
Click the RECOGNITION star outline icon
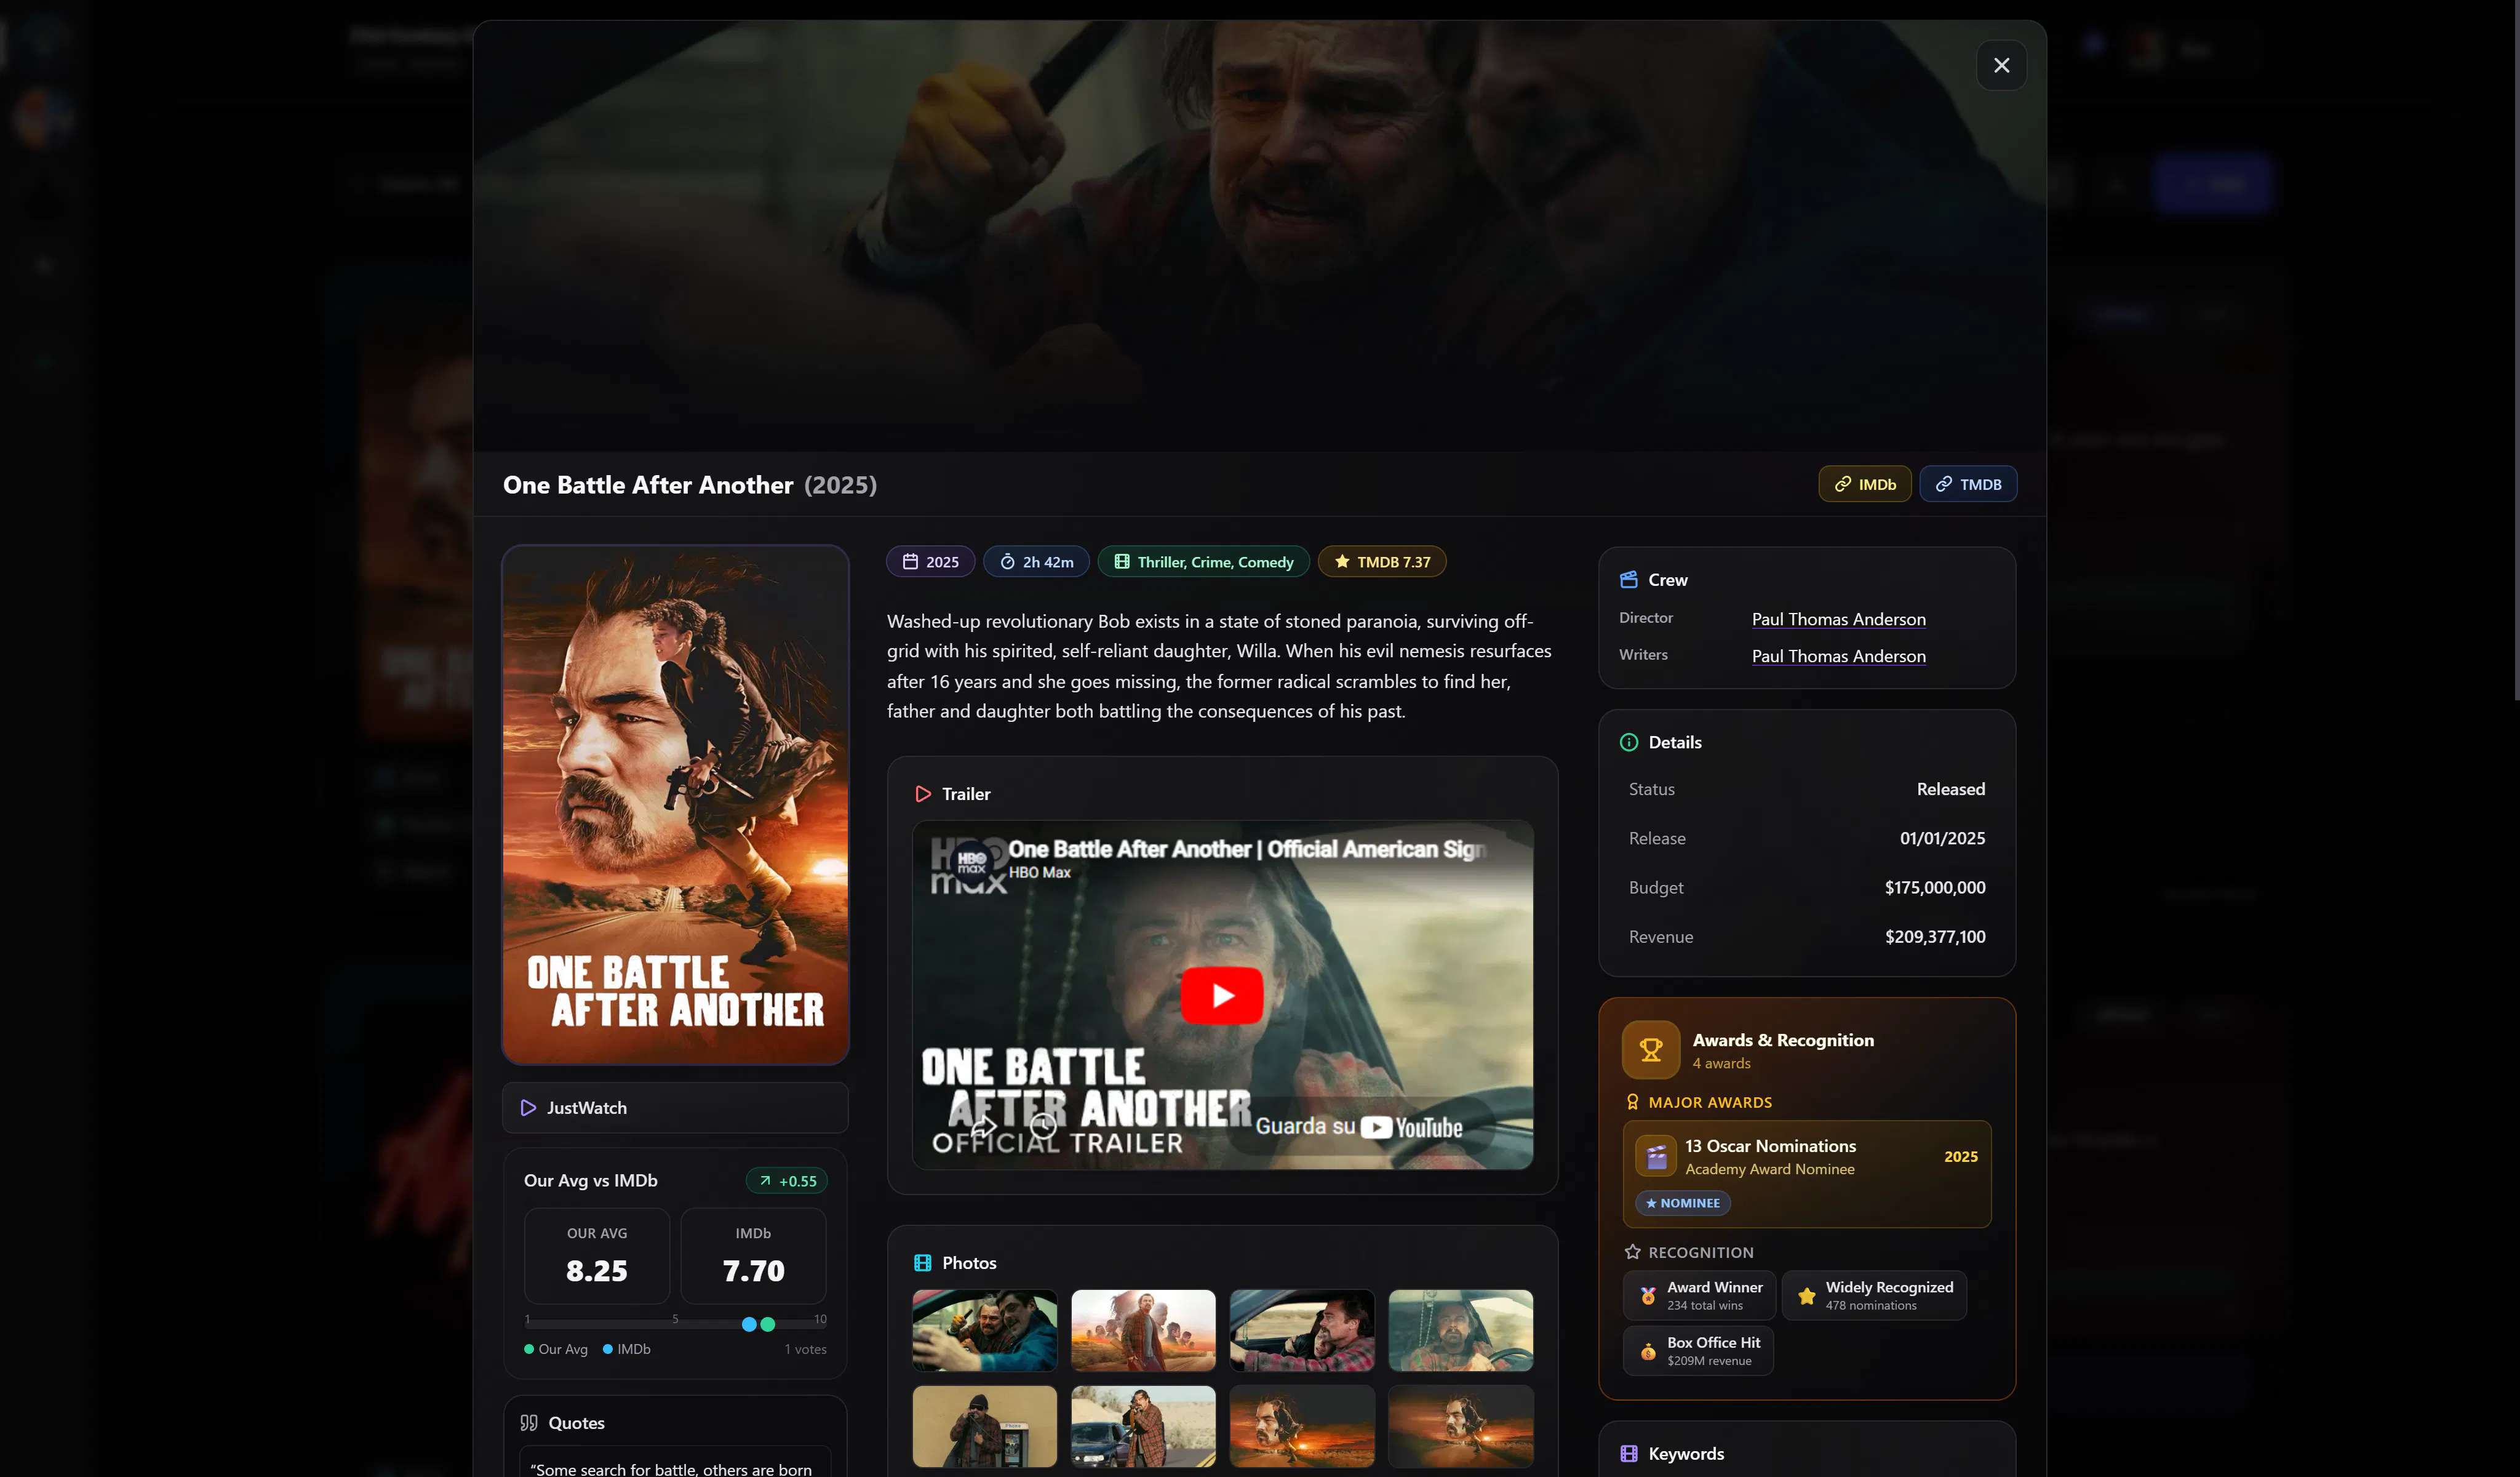tap(1633, 1252)
